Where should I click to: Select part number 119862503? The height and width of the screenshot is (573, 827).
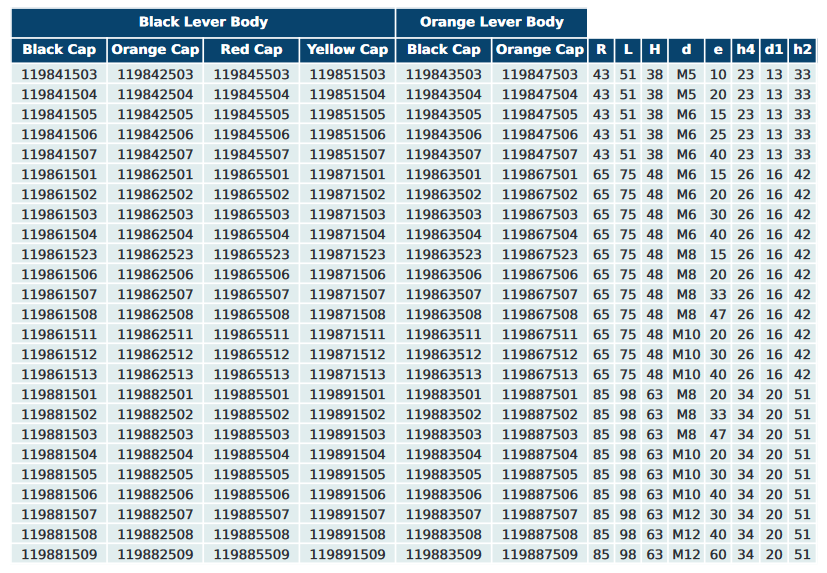point(155,215)
